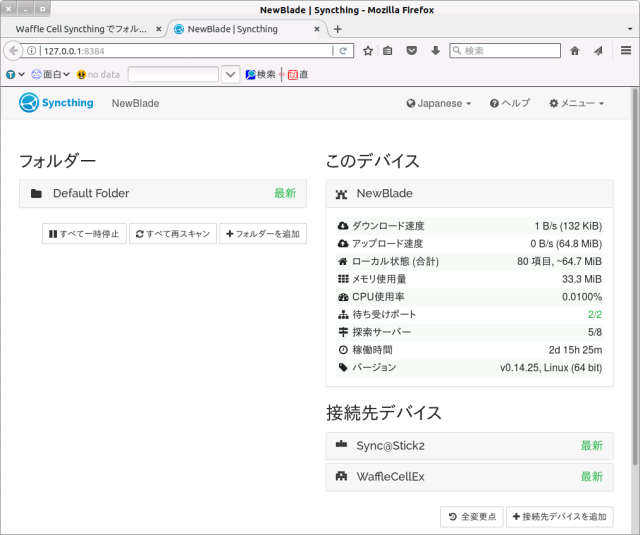640x535 pixels.
Task: Click the WaffleCellEx device identicon
Action: [341, 476]
